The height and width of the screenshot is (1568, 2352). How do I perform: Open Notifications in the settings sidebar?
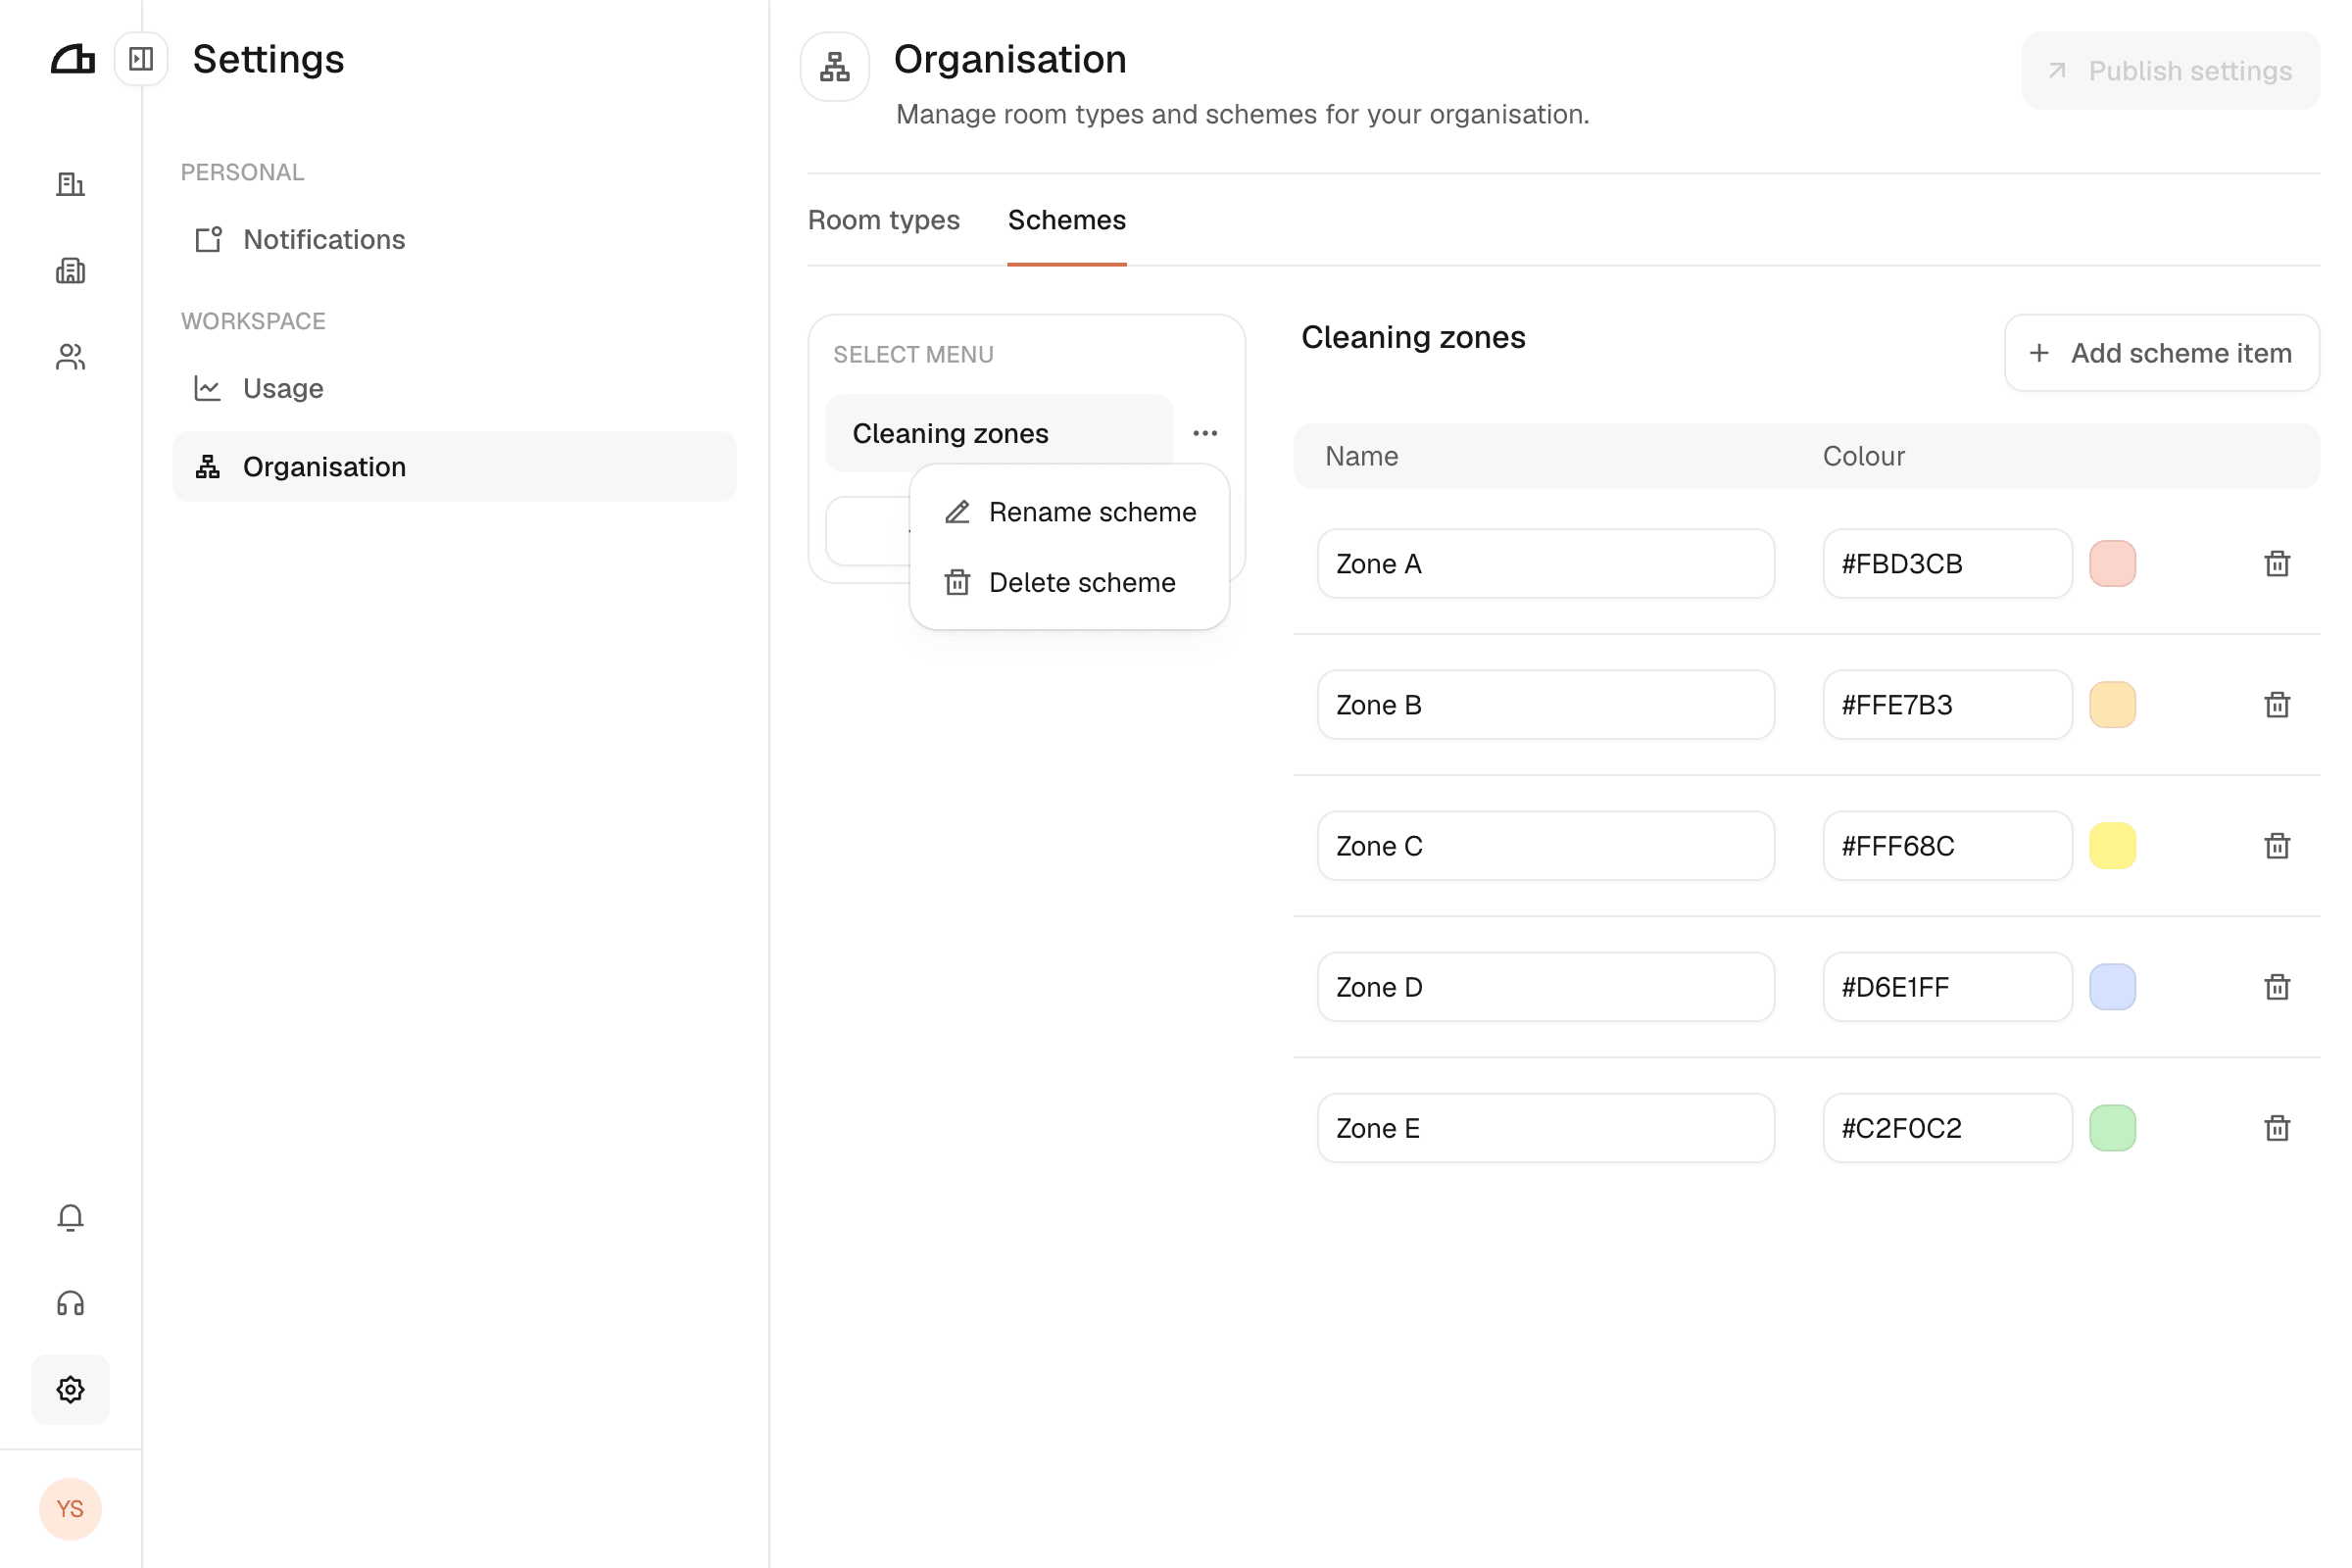click(x=455, y=239)
